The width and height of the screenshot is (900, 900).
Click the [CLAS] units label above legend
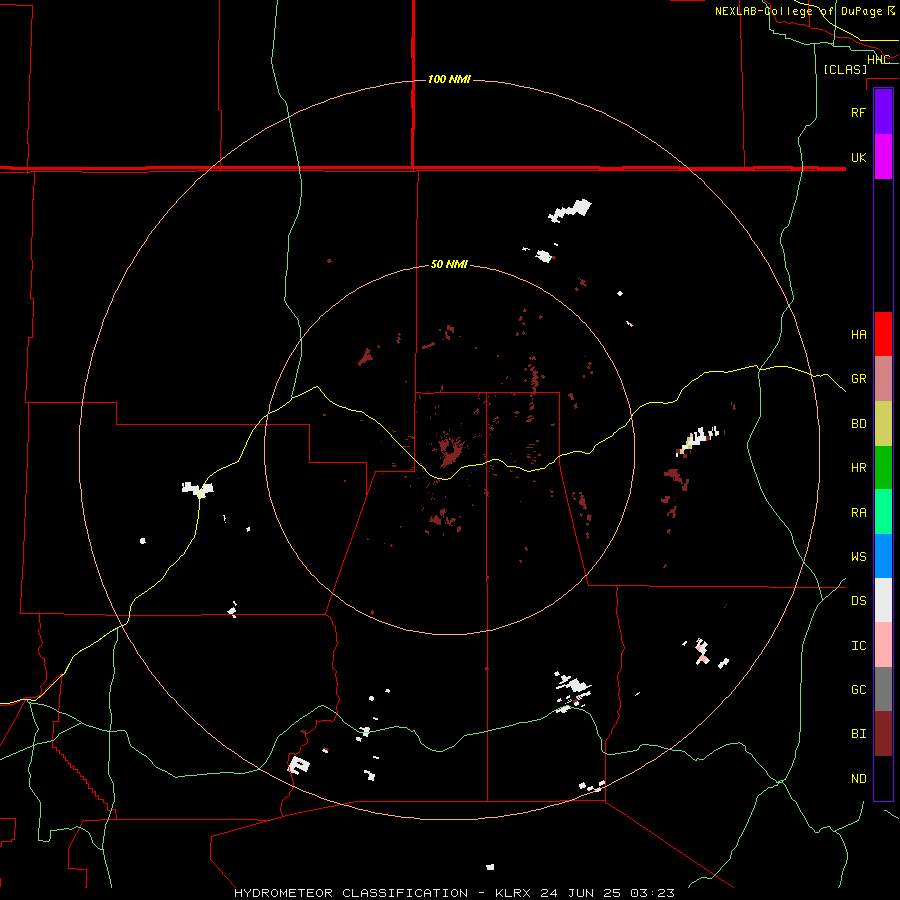coord(845,69)
